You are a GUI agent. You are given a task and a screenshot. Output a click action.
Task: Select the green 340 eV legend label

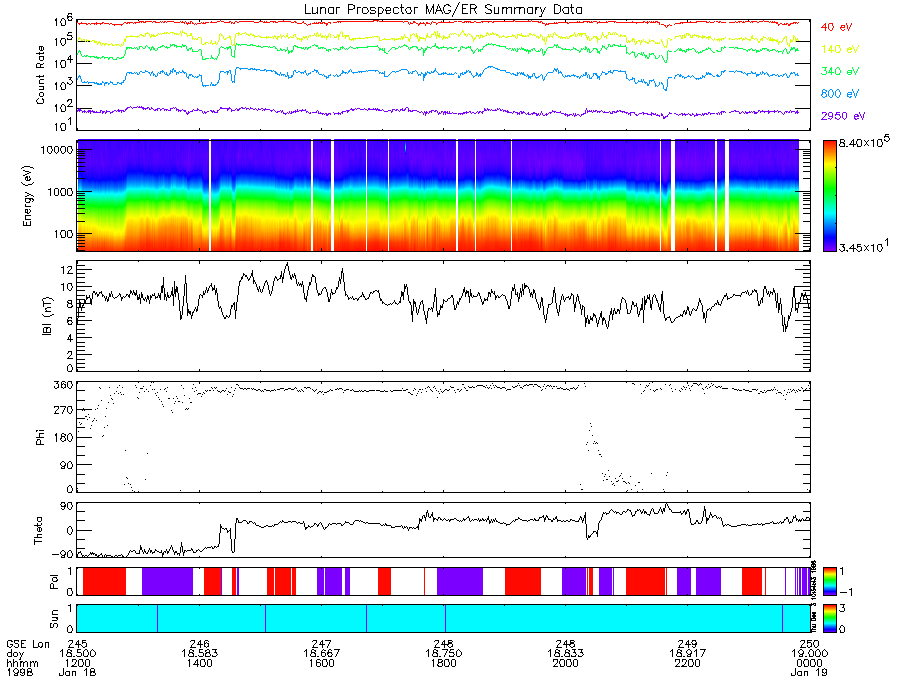(840, 71)
